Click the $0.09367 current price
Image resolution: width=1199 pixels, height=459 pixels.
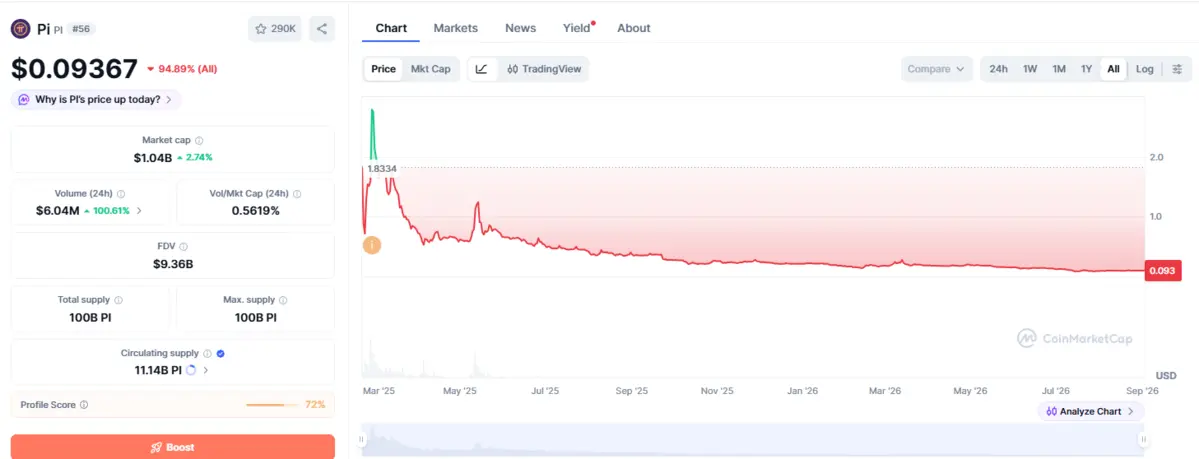coord(74,69)
